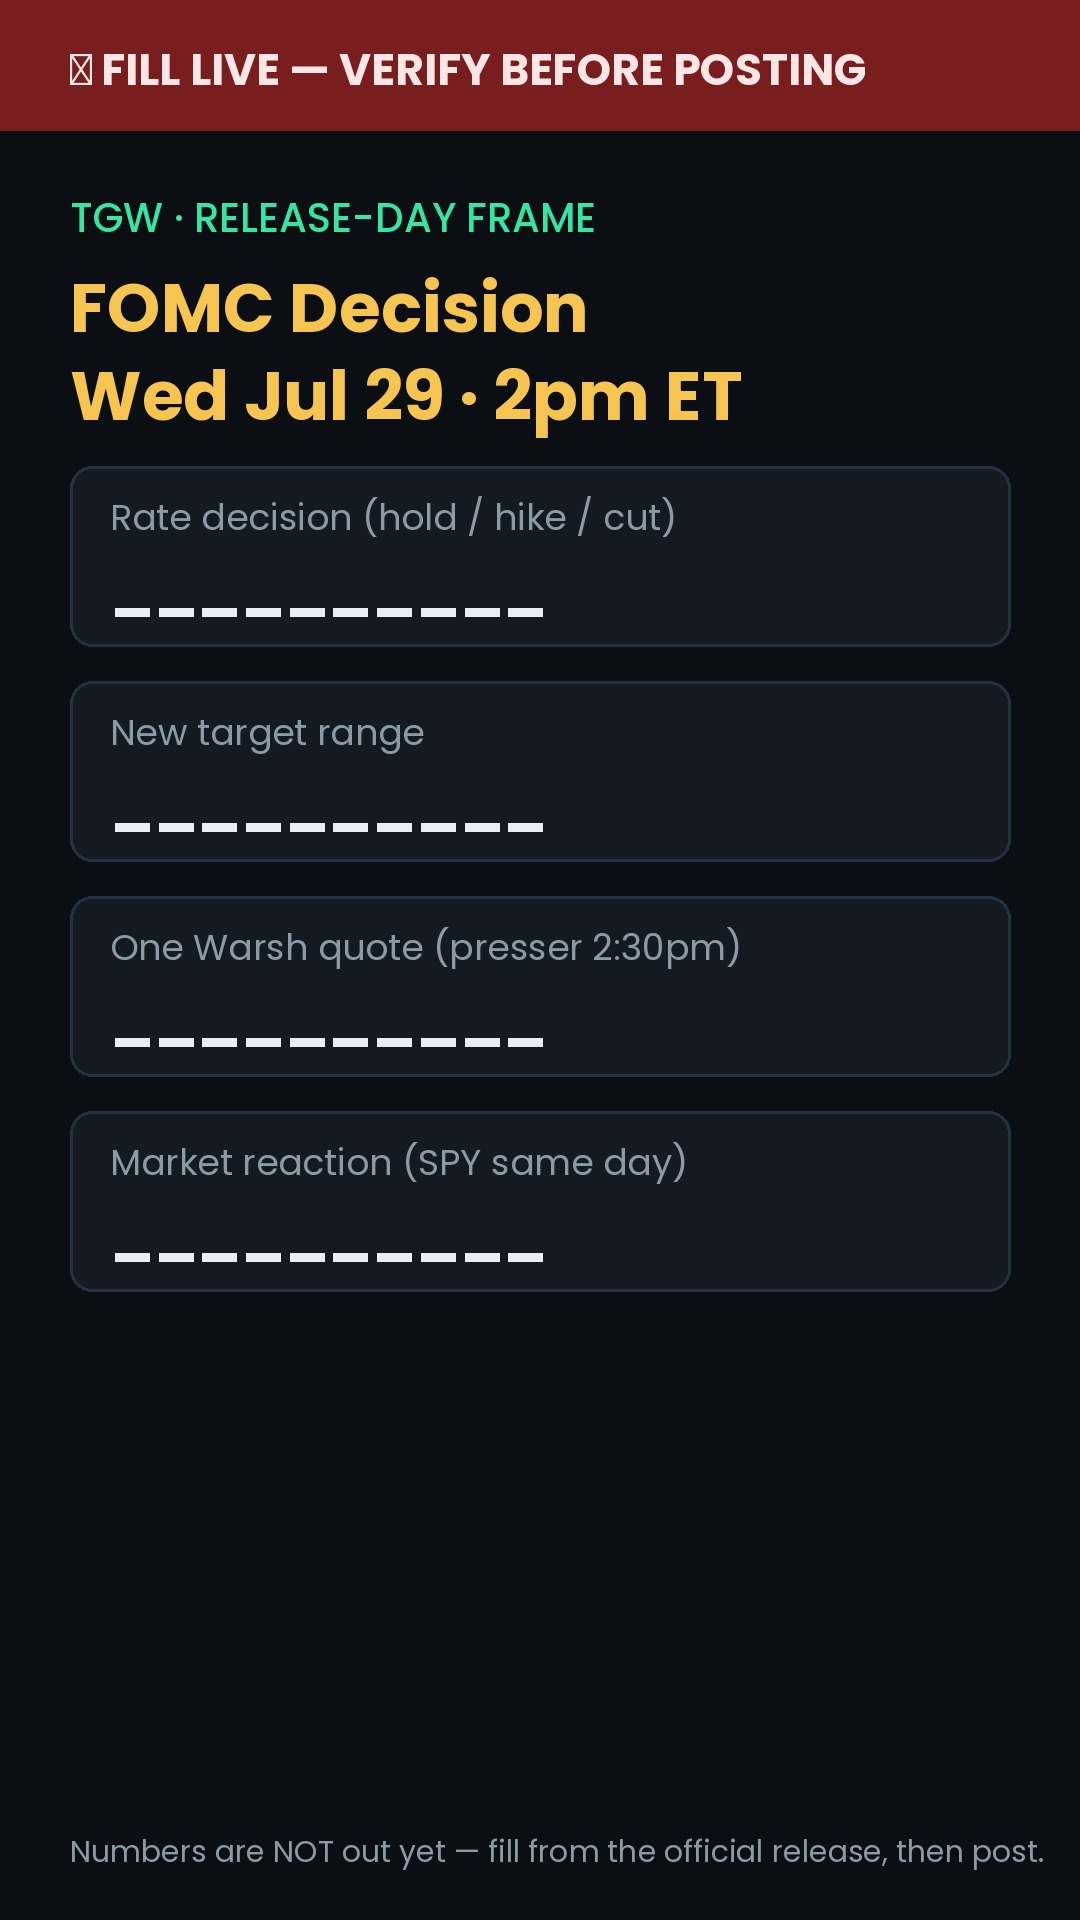Fill in the Rate decision blank line

pyautogui.click(x=329, y=612)
